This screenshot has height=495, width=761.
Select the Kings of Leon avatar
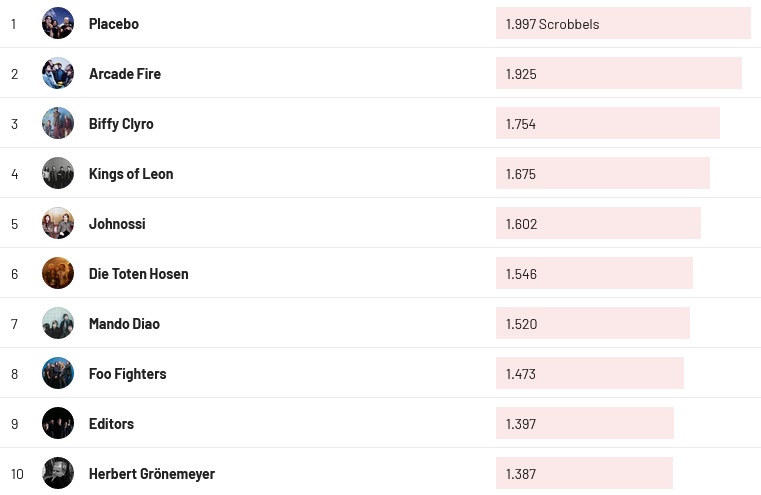(x=58, y=173)
